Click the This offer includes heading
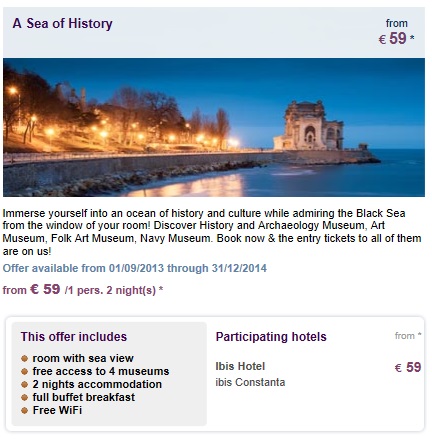This screenshot has height=439, width=432. point(74,337)
